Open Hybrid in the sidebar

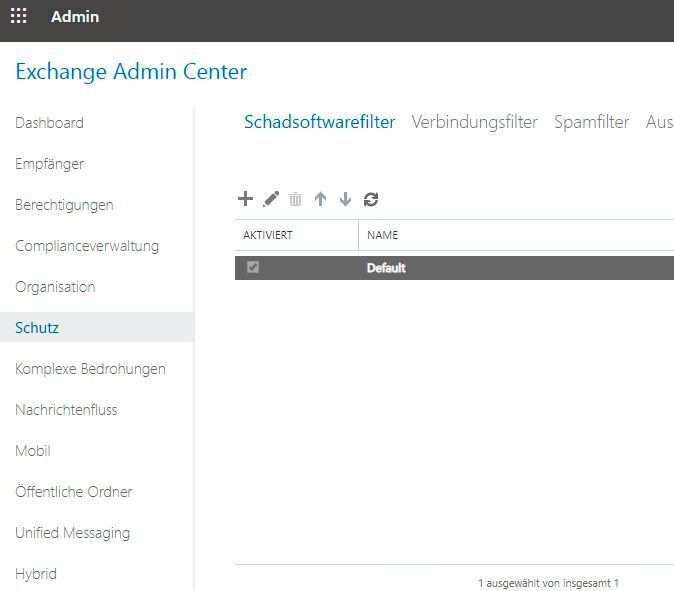point(36,574)
